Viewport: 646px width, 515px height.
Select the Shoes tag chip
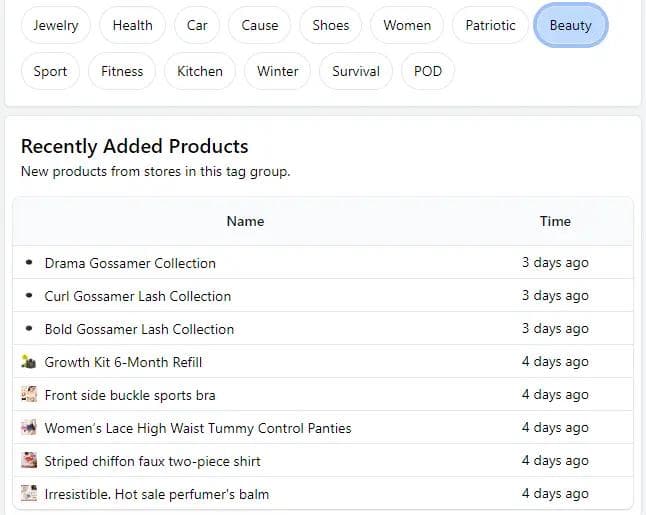[330, 25]
